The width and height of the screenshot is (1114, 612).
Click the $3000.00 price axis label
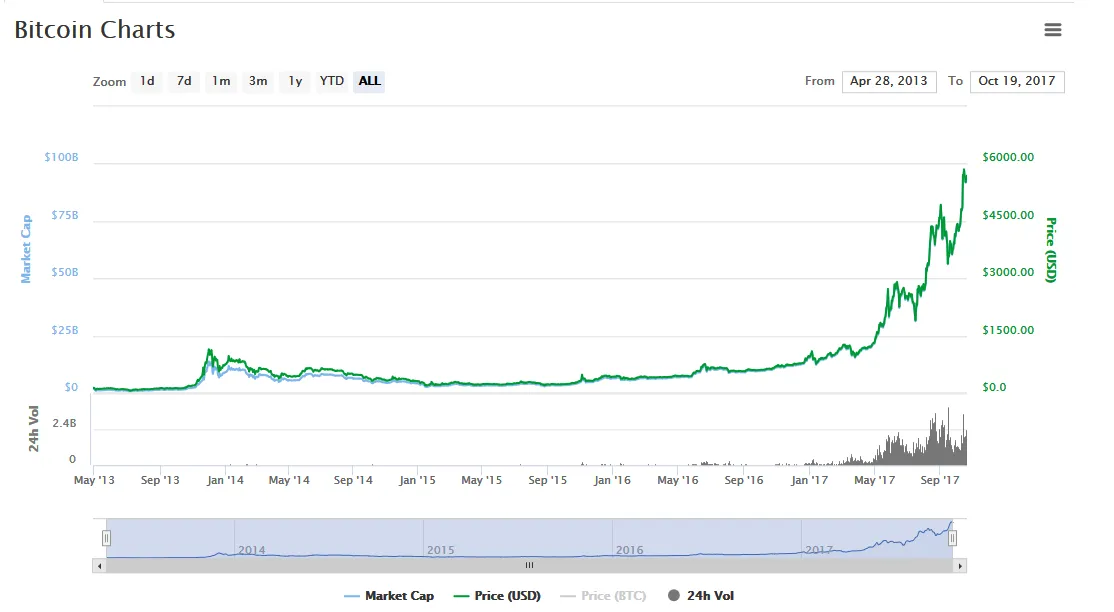coord(1007,272)
